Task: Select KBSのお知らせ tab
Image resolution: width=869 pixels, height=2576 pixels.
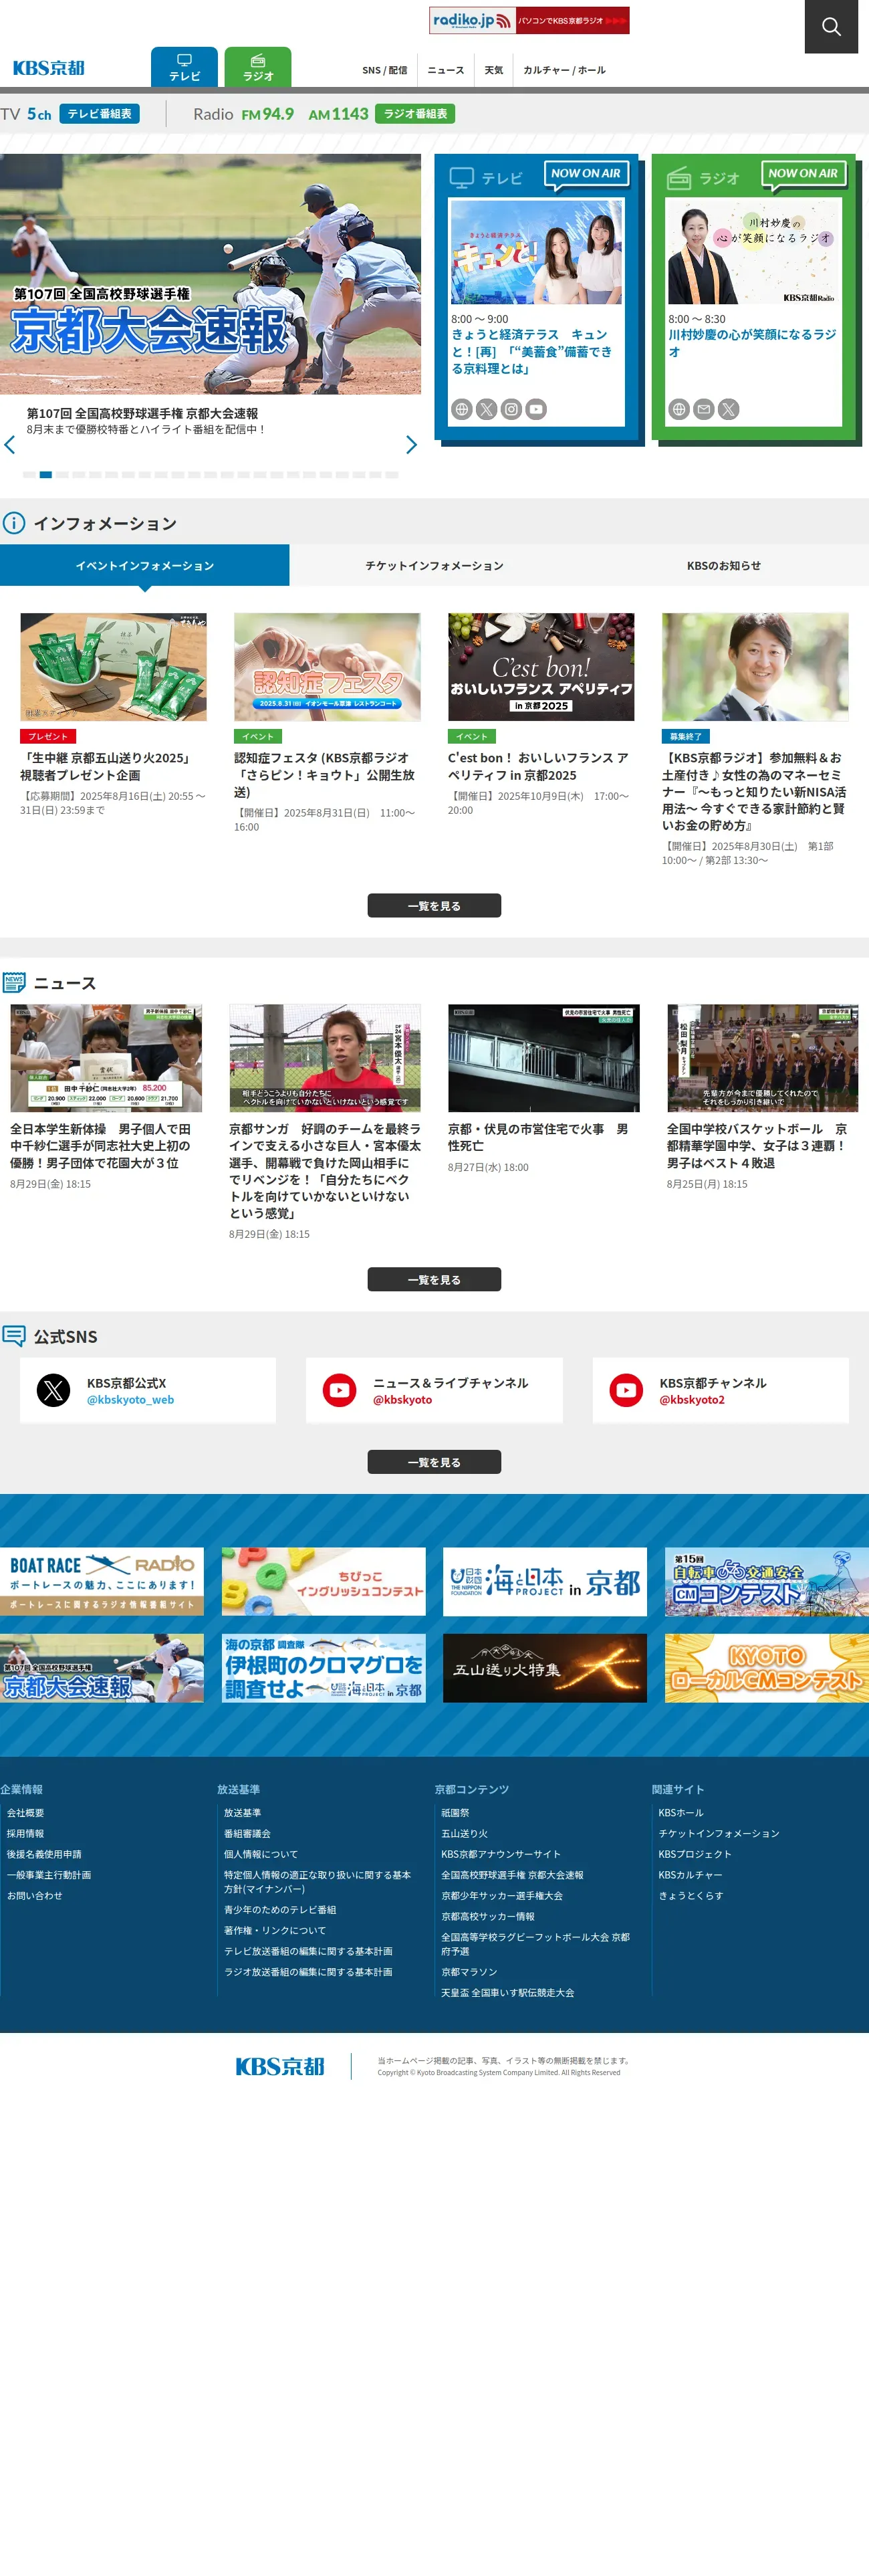Action: click(724, 566)
